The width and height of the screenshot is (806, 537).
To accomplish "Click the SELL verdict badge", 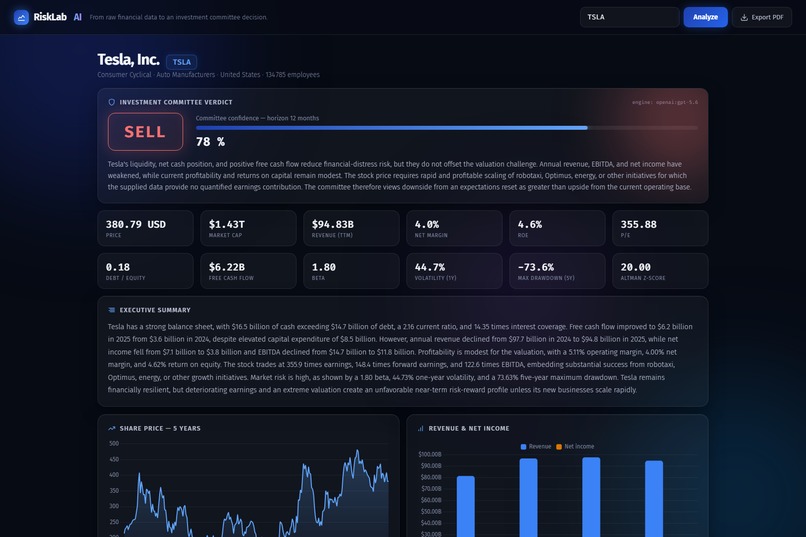I will click(145, 132).
